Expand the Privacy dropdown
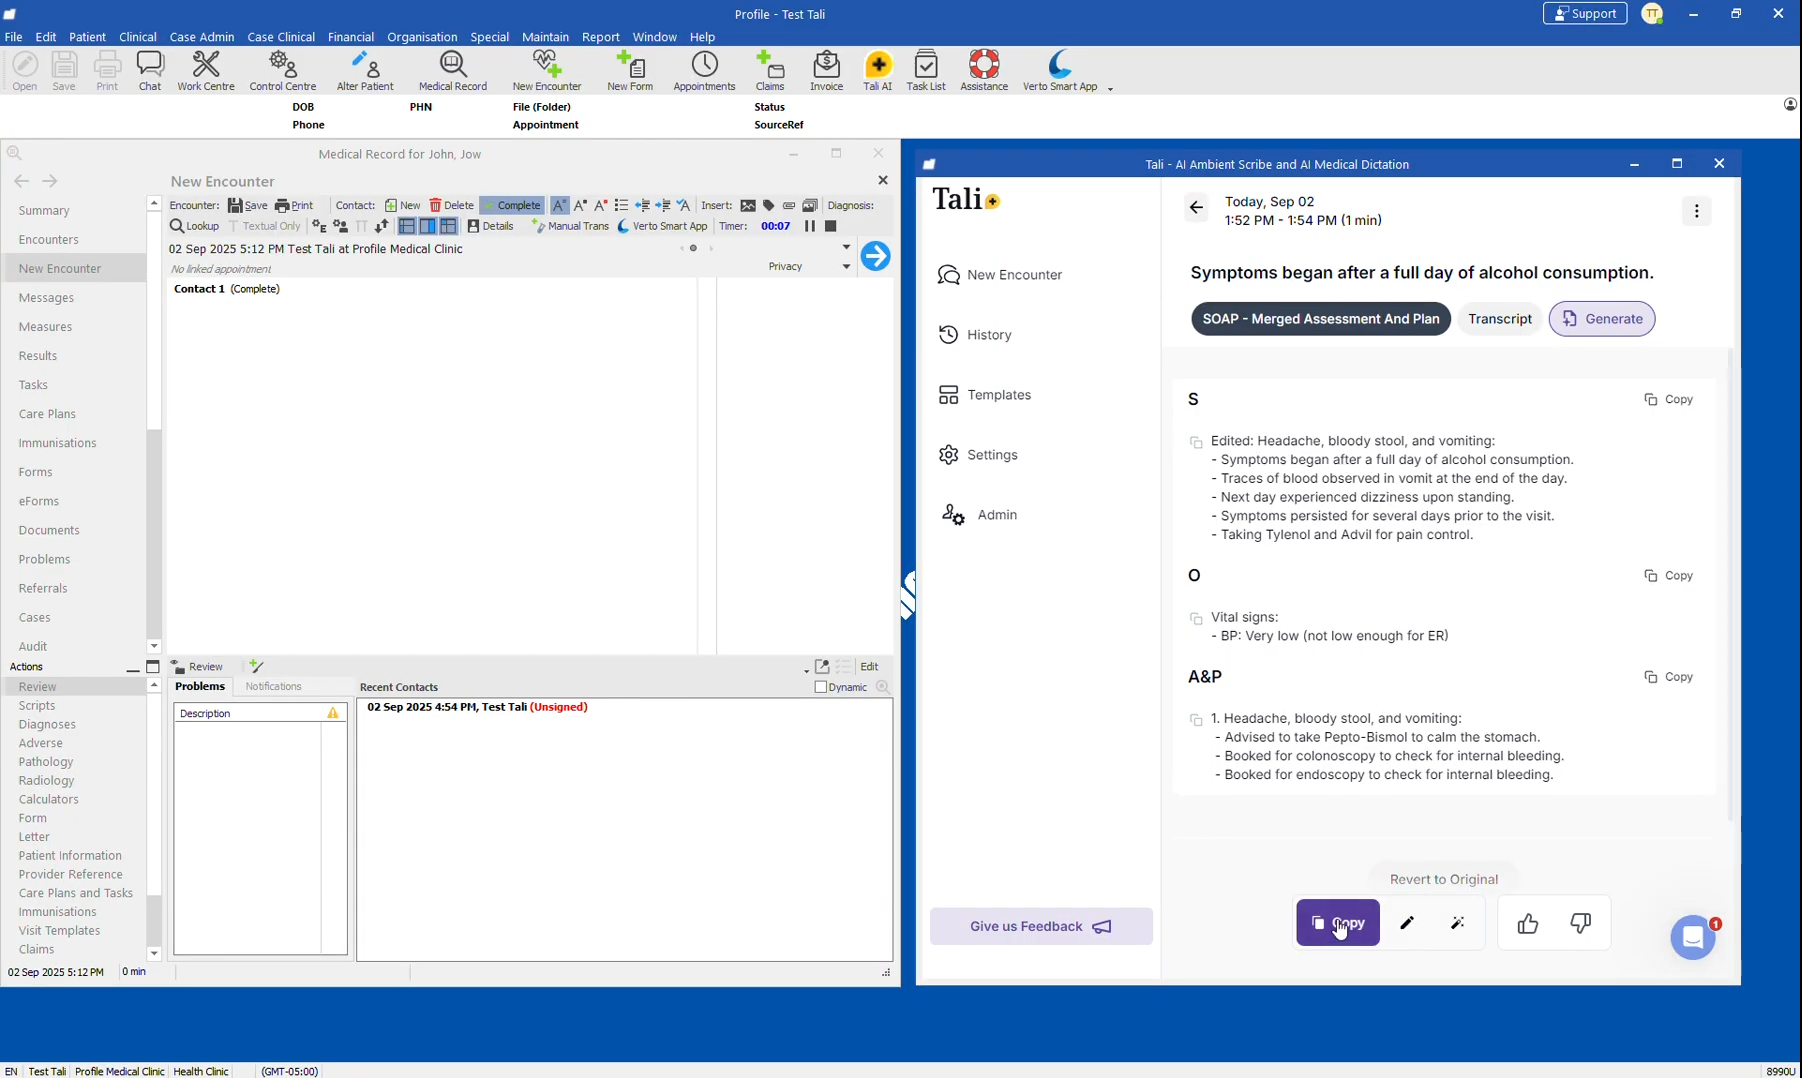Image resolution: width=1802 pixels, height=1078 pixels. pos(846,267)
